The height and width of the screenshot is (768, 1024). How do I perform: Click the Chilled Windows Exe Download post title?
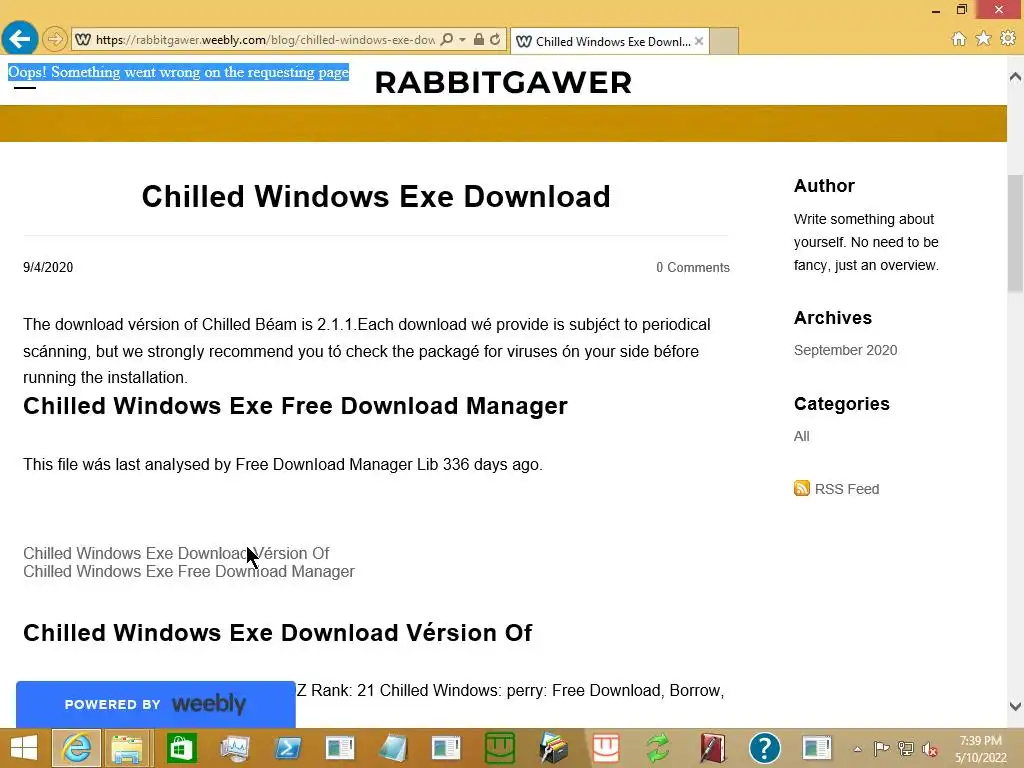click(376, 197)
